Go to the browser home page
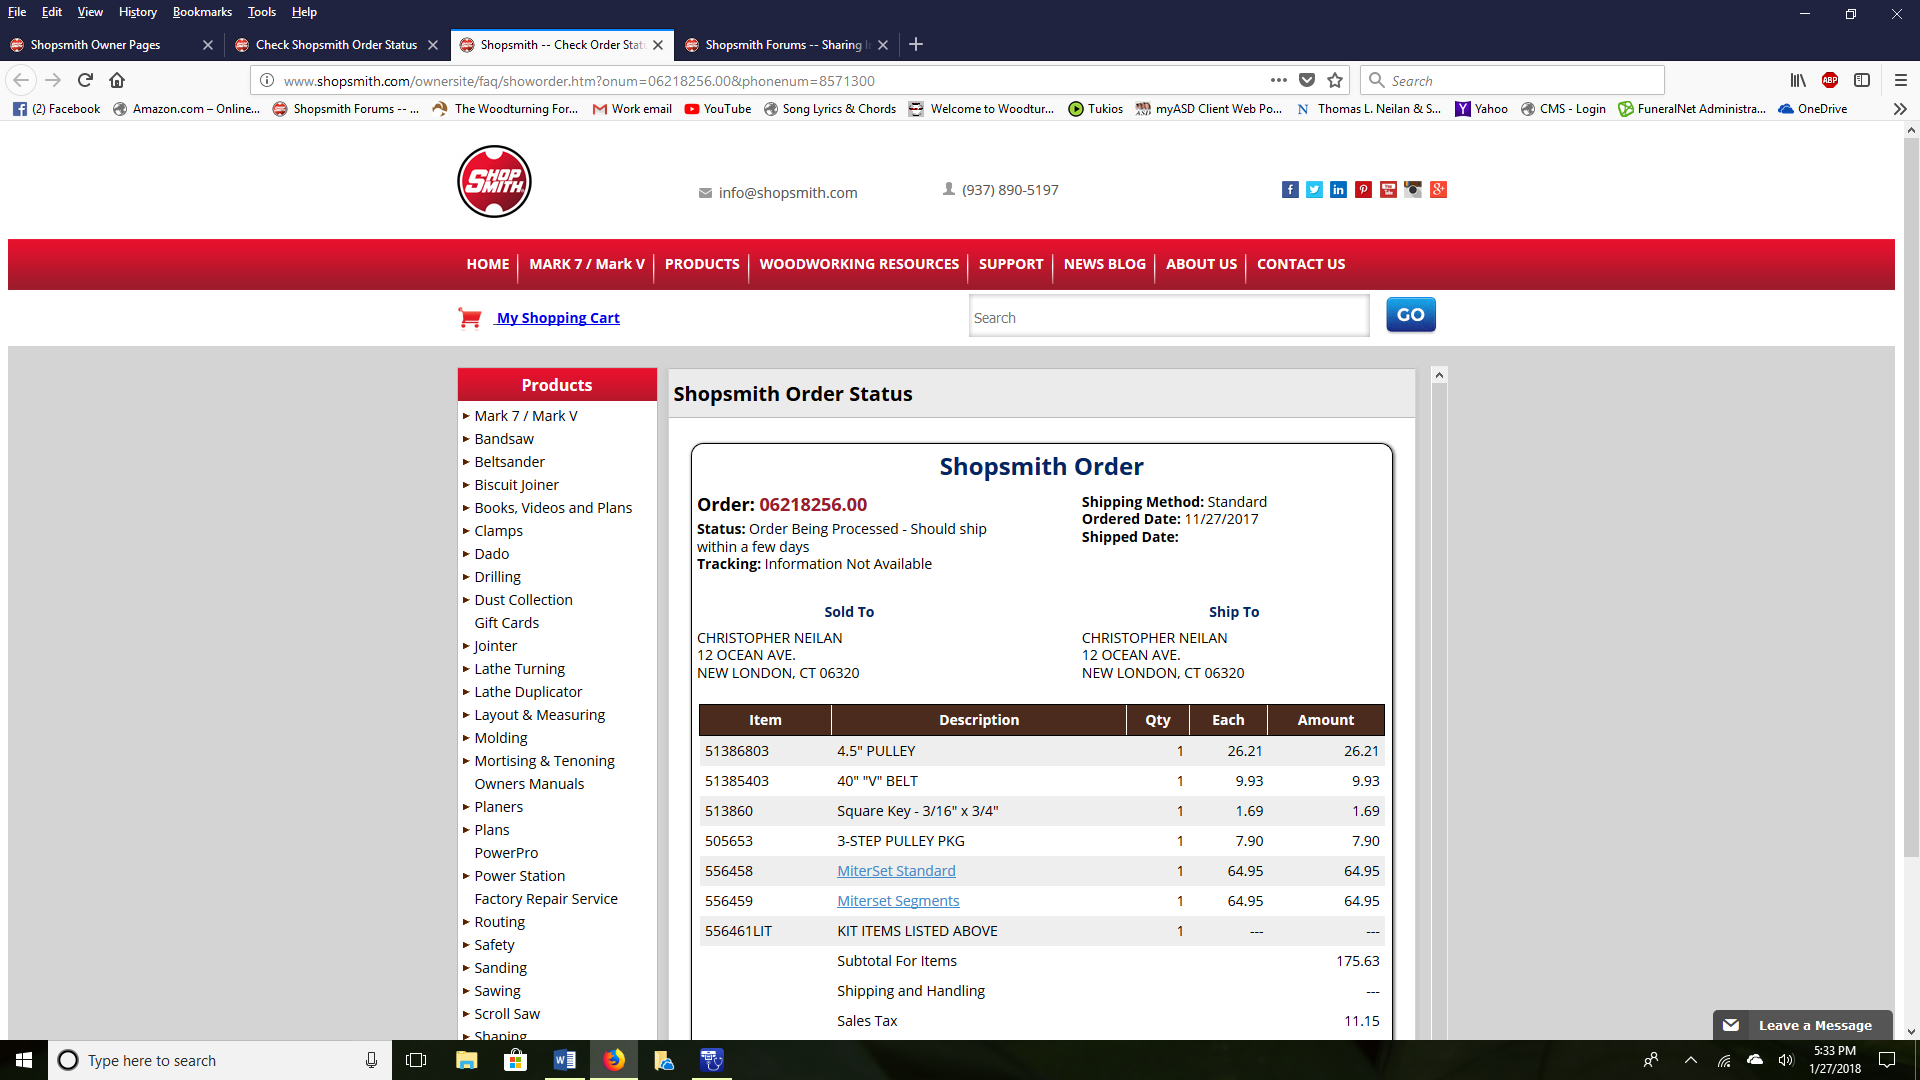The height and width of the screenshot is (1080, 1920). (x=117, y=80)
